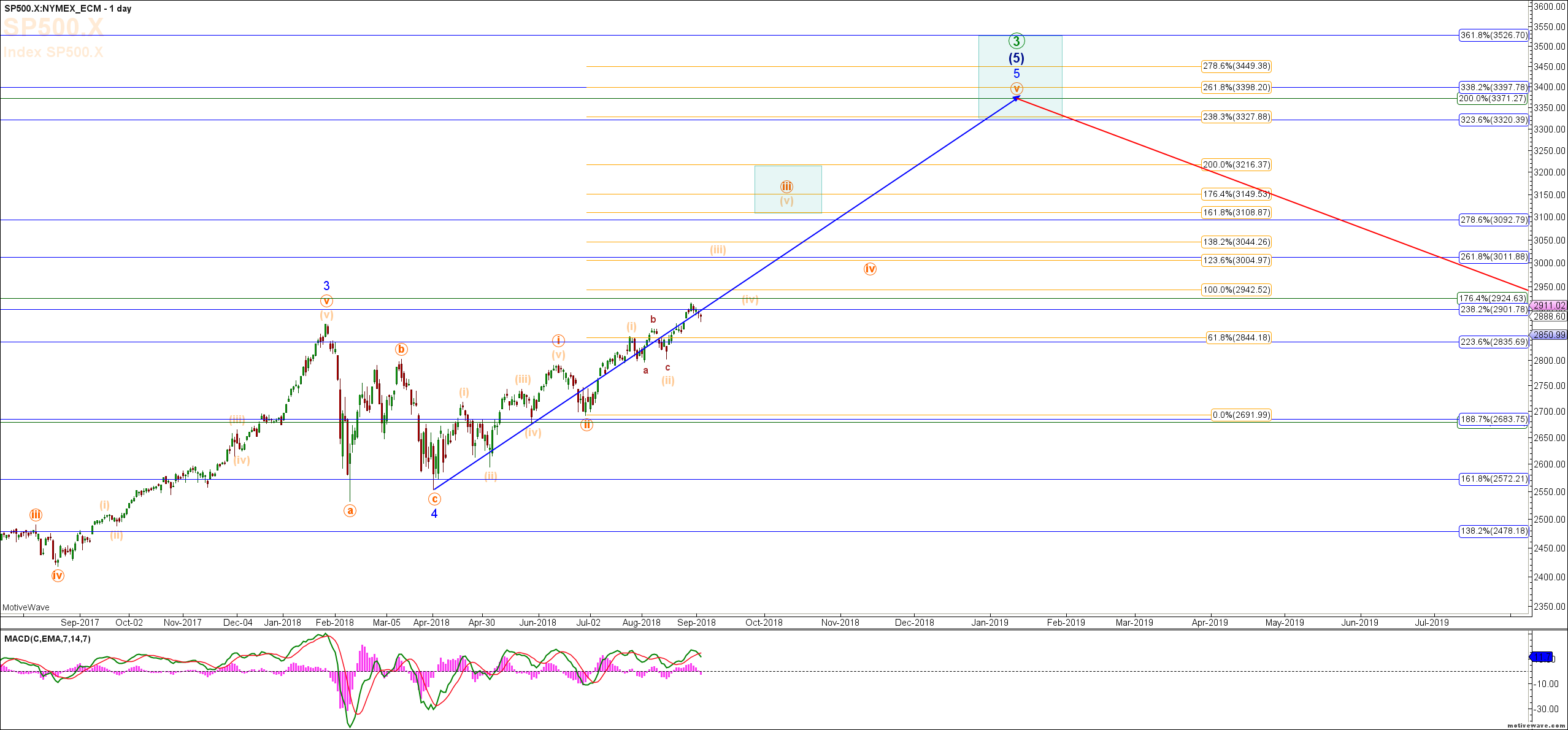
Task: Select the blue (5) wave label
Action: [1016, 58]
